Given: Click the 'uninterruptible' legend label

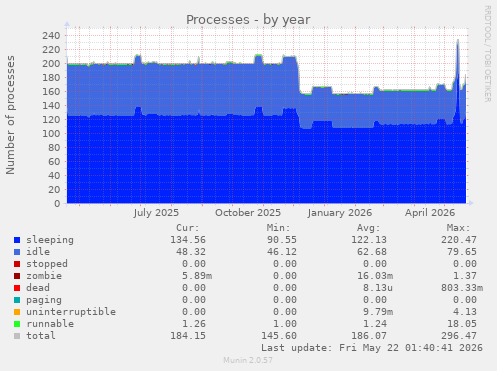Looking at the screenshot, I should [71, 312].
